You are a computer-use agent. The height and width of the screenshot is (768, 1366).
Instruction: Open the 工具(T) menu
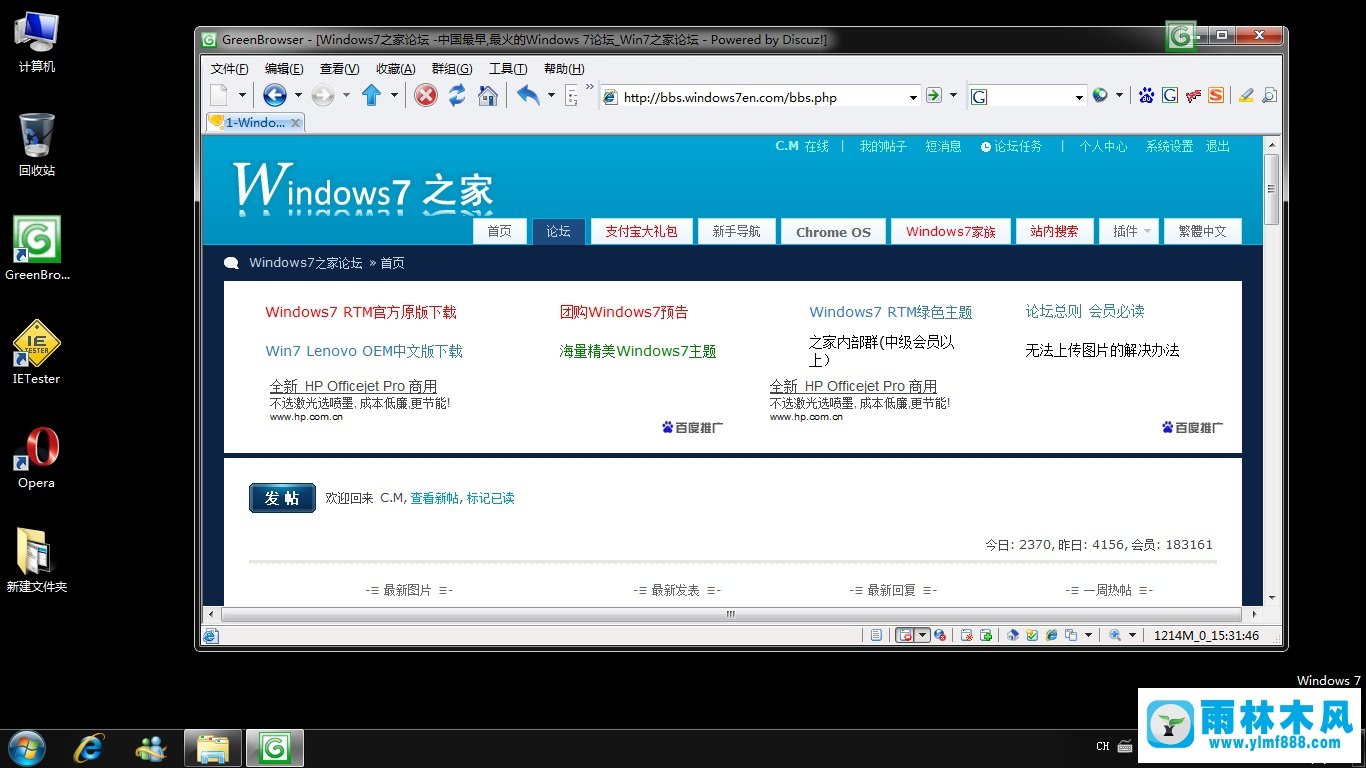point(508,68)
